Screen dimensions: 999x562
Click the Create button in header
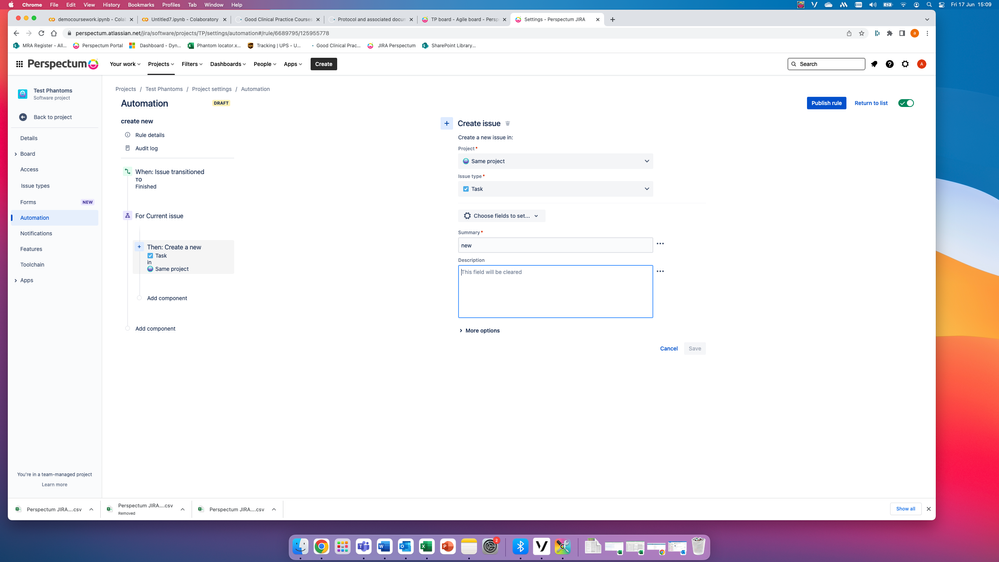324,64
